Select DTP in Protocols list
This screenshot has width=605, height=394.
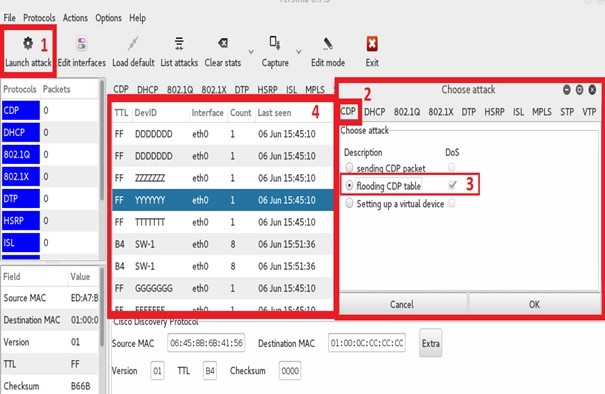(x=21, y=198)
